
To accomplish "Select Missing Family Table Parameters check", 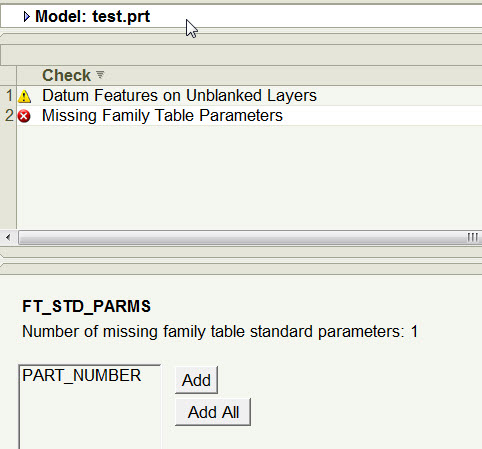I will (162, 116).
